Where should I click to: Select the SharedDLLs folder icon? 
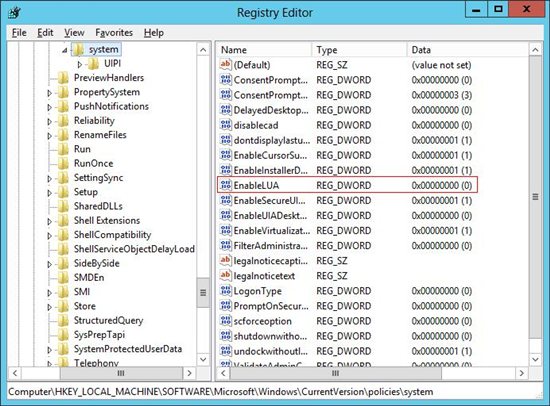63,206
